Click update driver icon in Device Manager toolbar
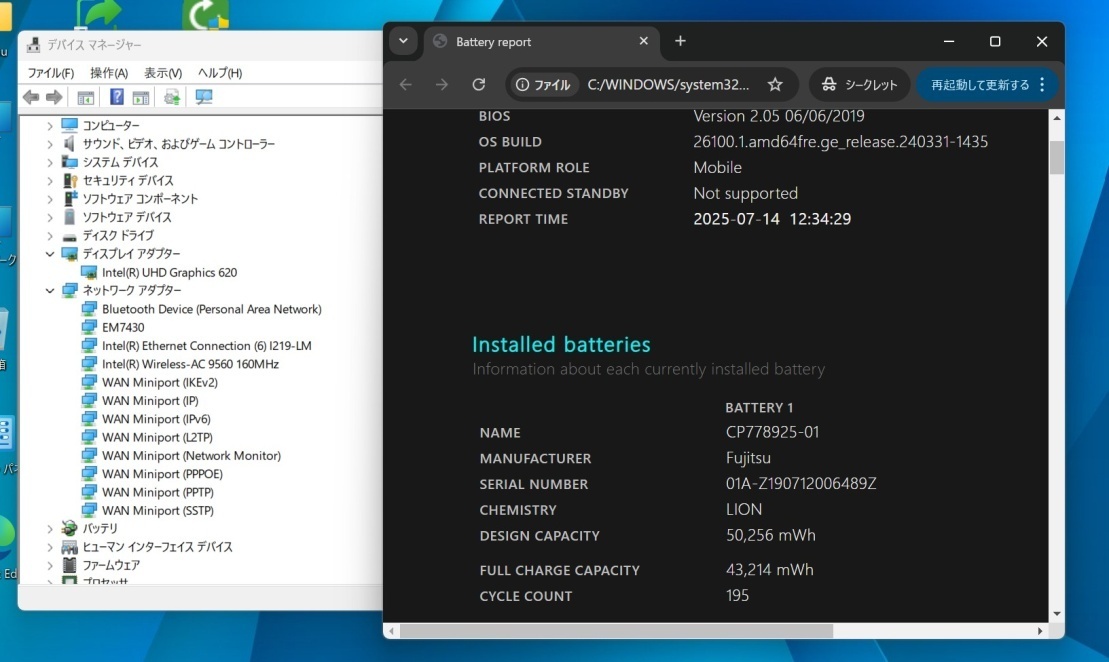1109x662 pixels. coord(172,97)
